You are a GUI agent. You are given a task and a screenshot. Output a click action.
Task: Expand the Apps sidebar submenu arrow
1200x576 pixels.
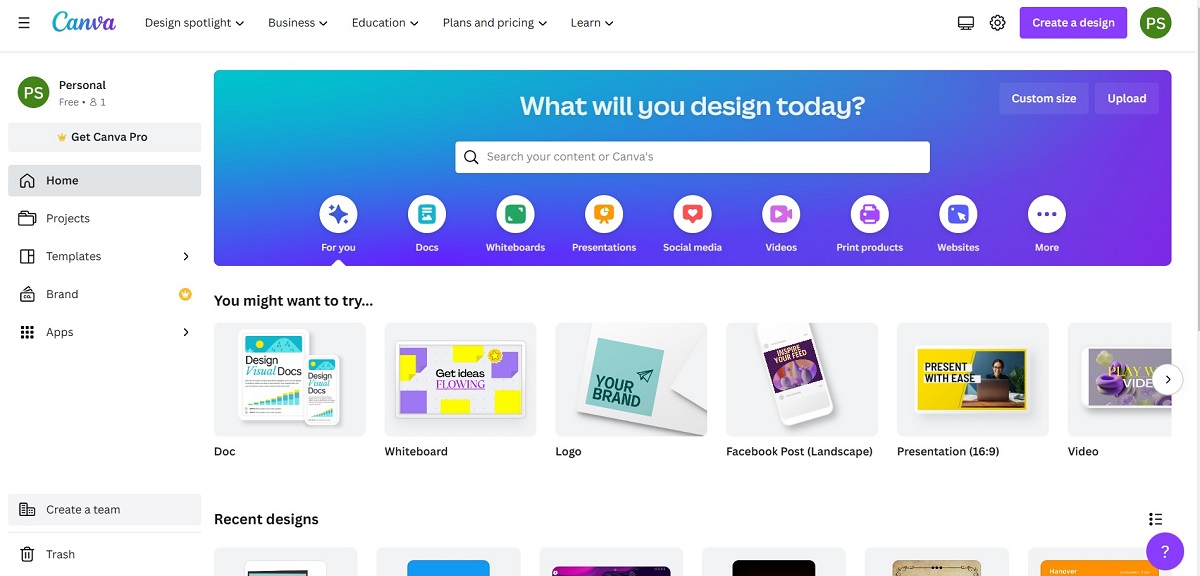coord(186,332)
